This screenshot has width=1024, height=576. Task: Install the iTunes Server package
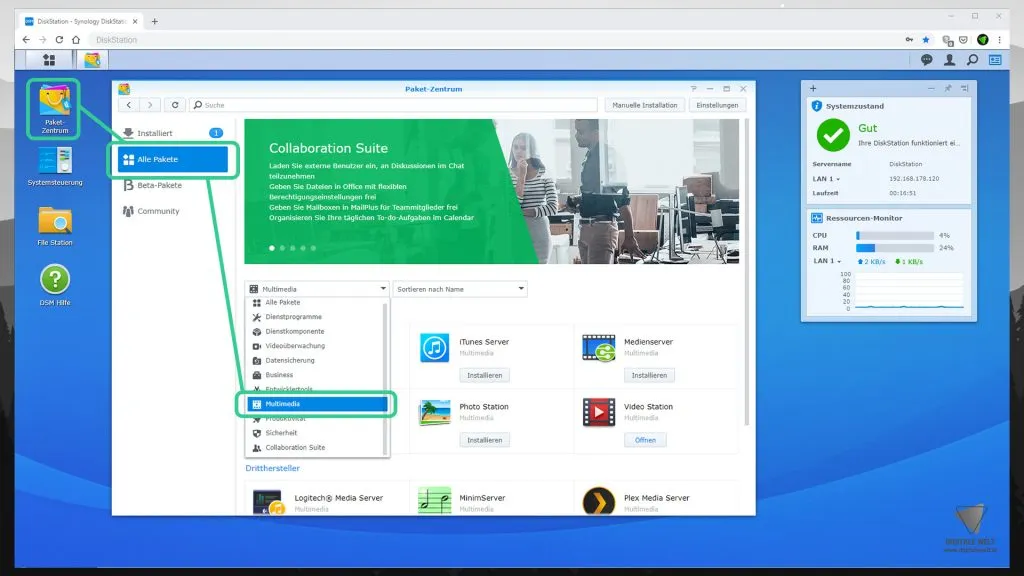pos(485,376)
